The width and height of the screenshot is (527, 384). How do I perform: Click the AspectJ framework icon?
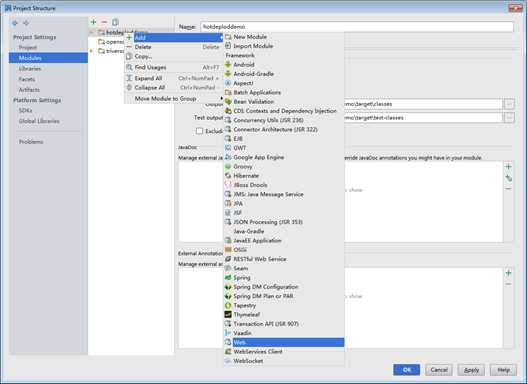228,83
